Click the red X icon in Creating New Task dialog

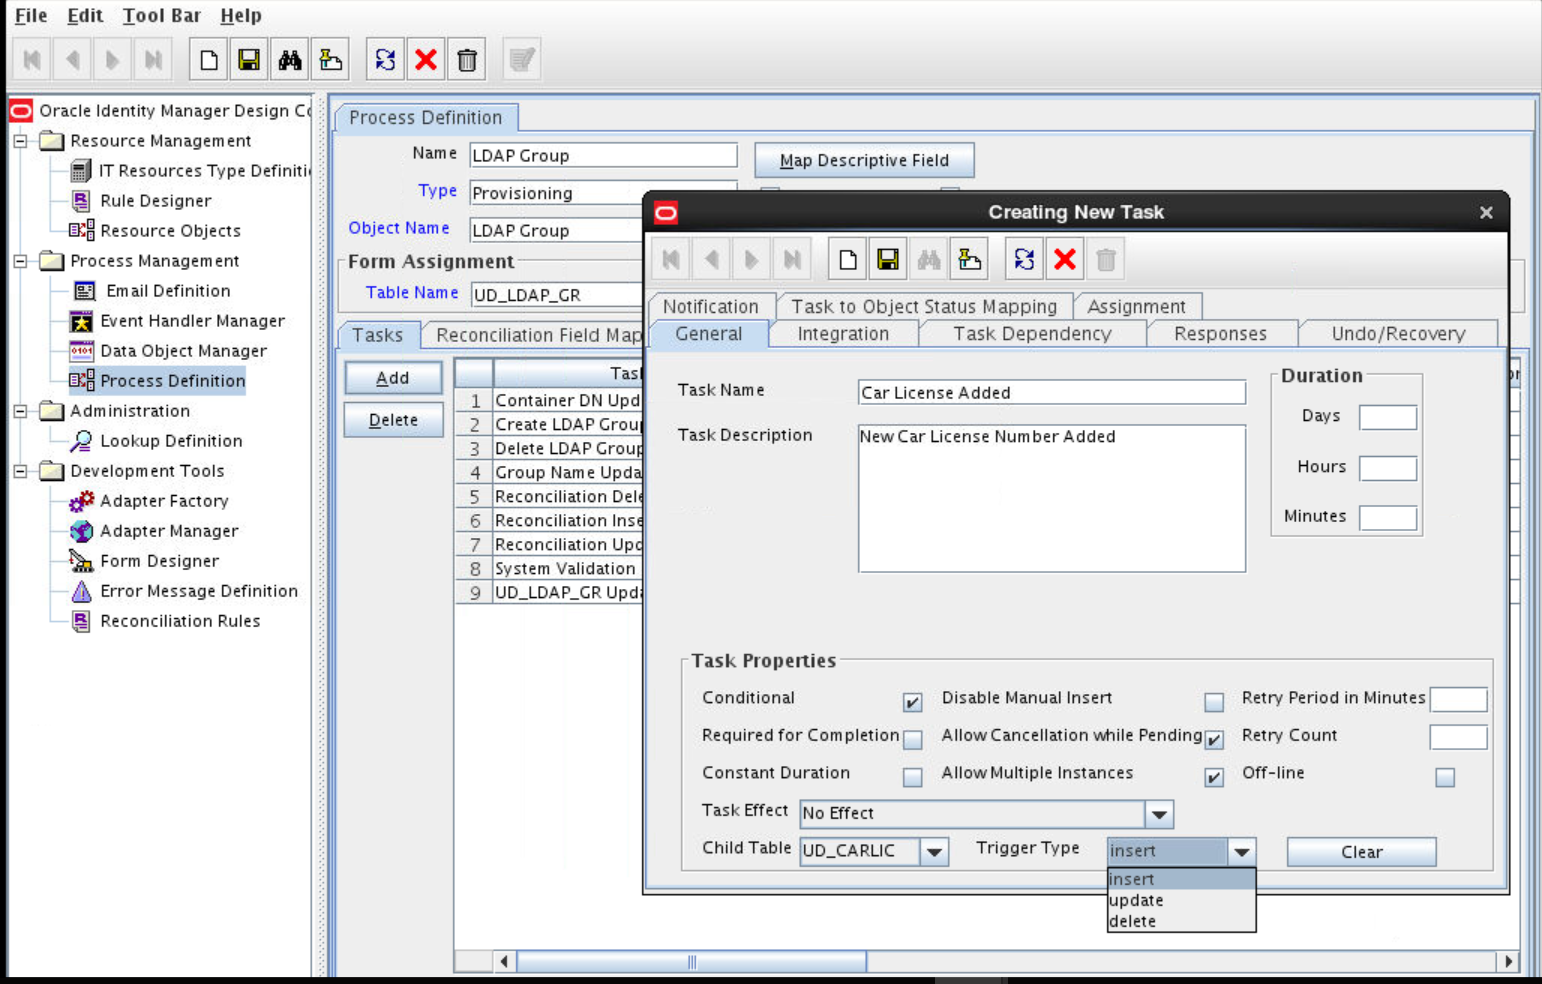[1065, 260]
